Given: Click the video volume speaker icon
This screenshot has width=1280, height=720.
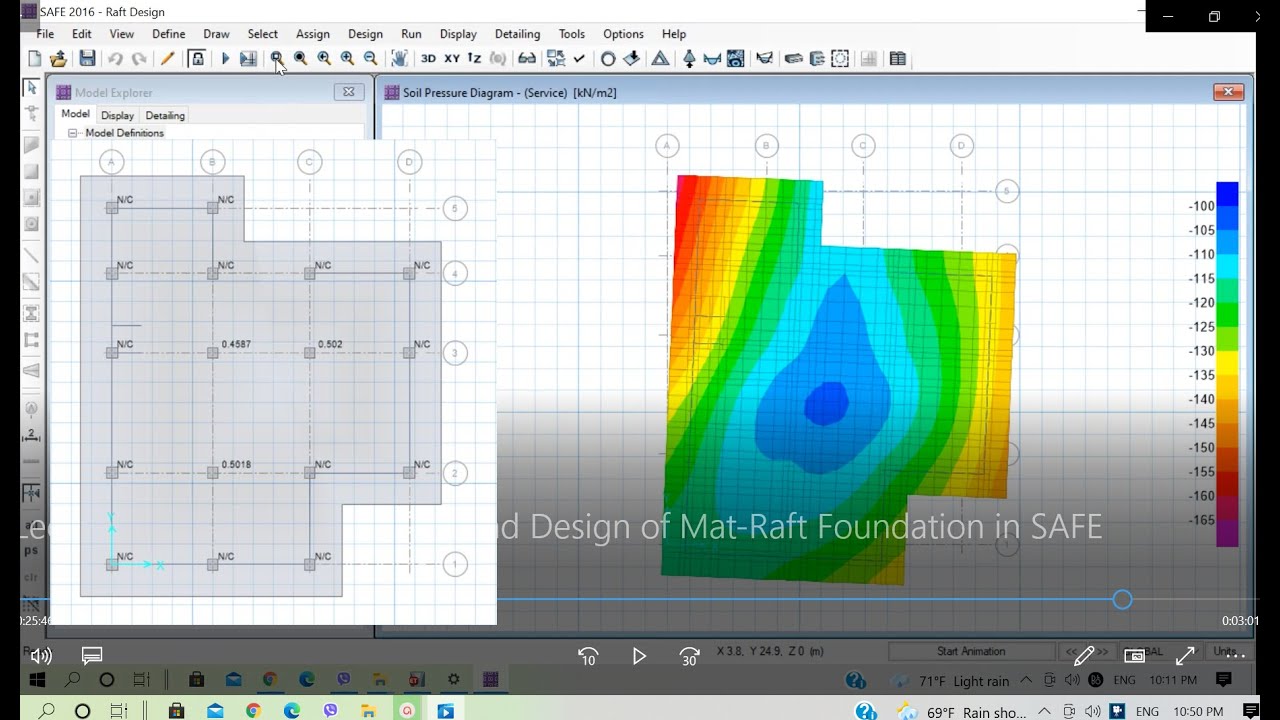Looking at the screenshot, I should click(x=41, y=656).
